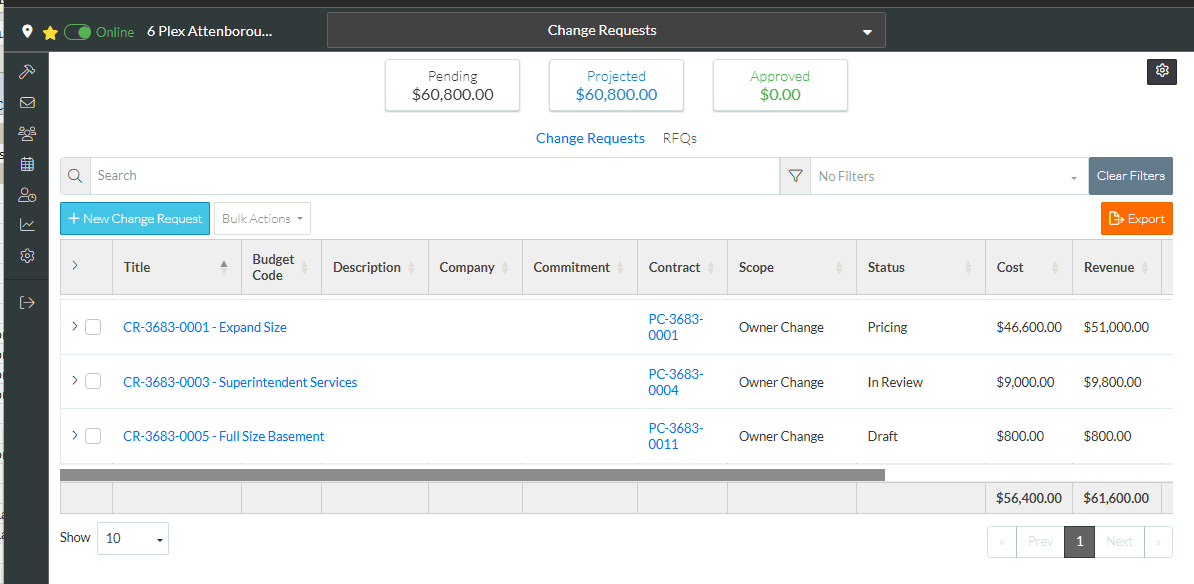Image resolution: width=1194 pixels, height=584 pixels.
Task: Click the logout arrow icon in sidebar
Action: (27, 302)
